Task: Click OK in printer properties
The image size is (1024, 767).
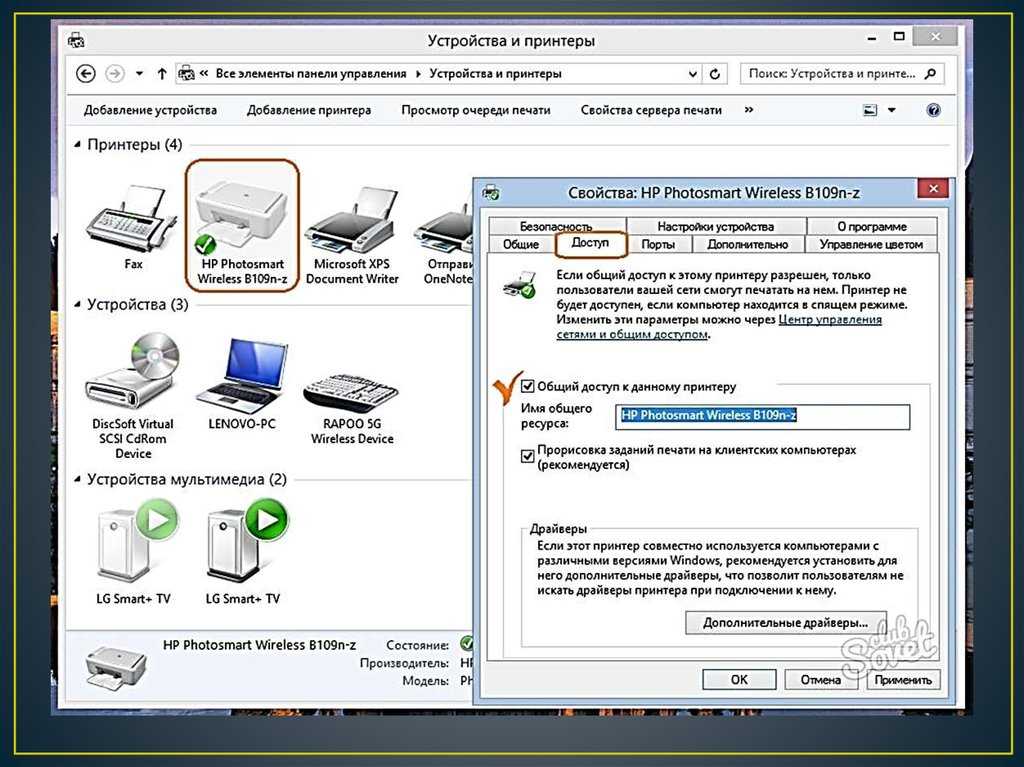Action: click(x=739, y=679)
